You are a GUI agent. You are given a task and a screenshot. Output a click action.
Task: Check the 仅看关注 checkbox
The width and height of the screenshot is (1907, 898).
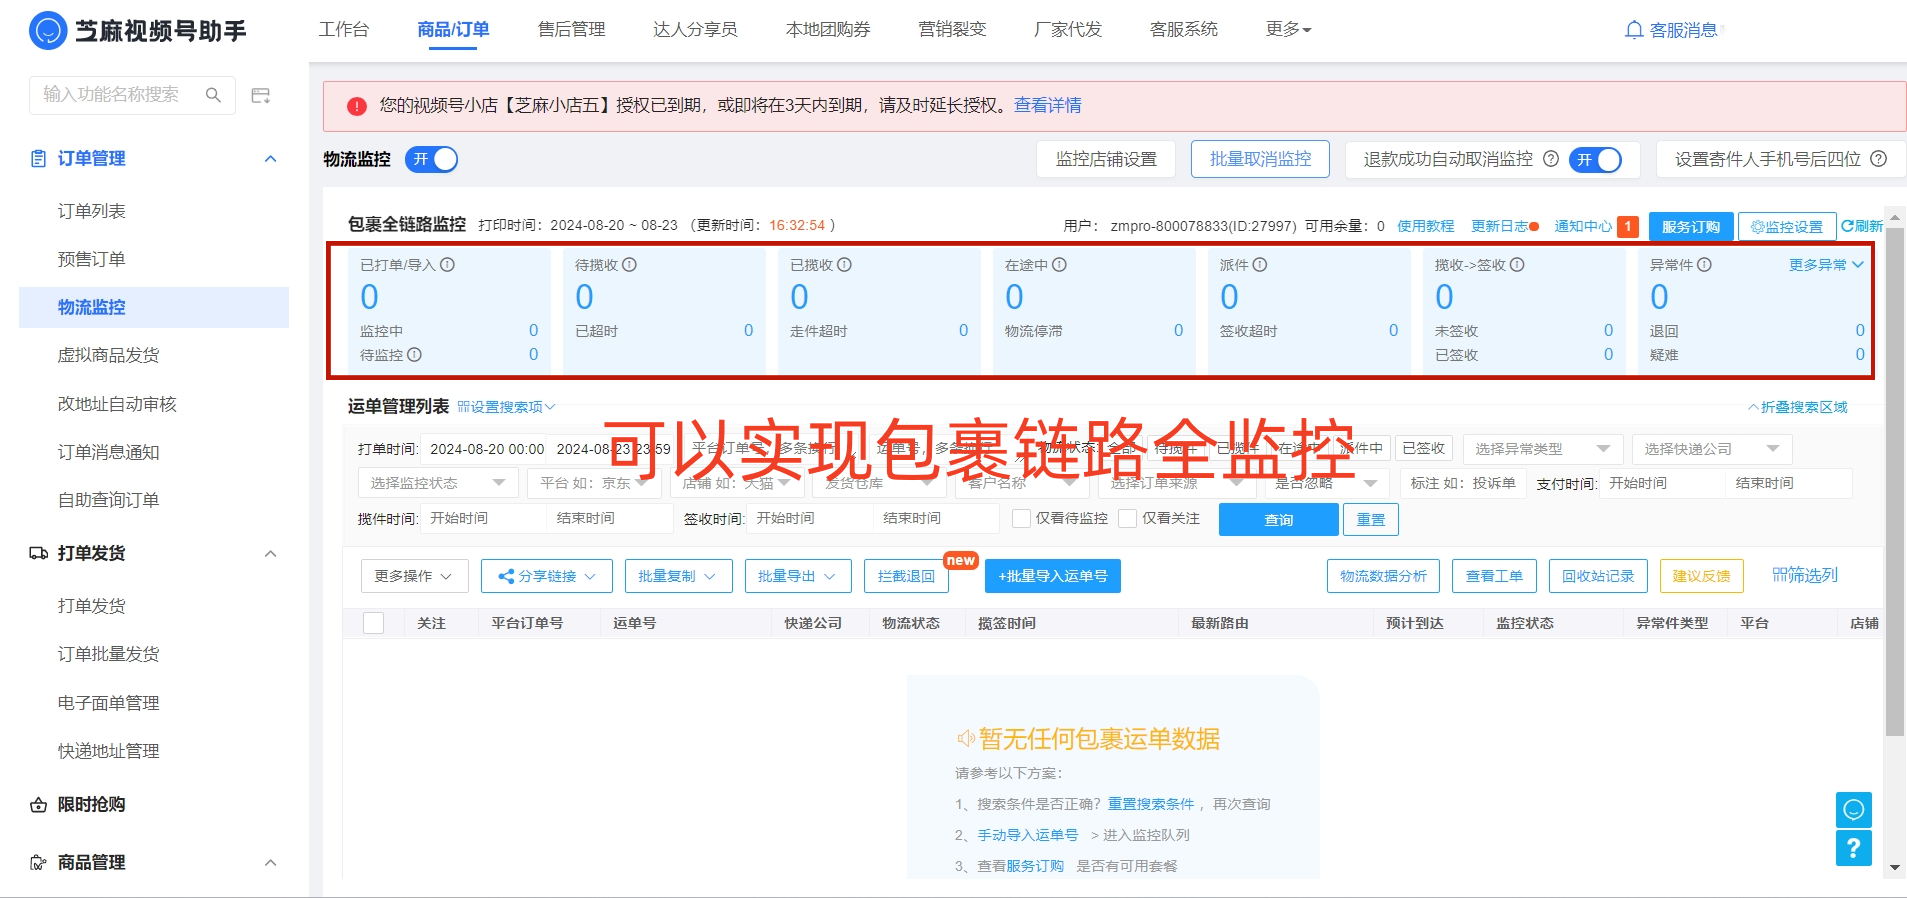[x=1128, y=518]
